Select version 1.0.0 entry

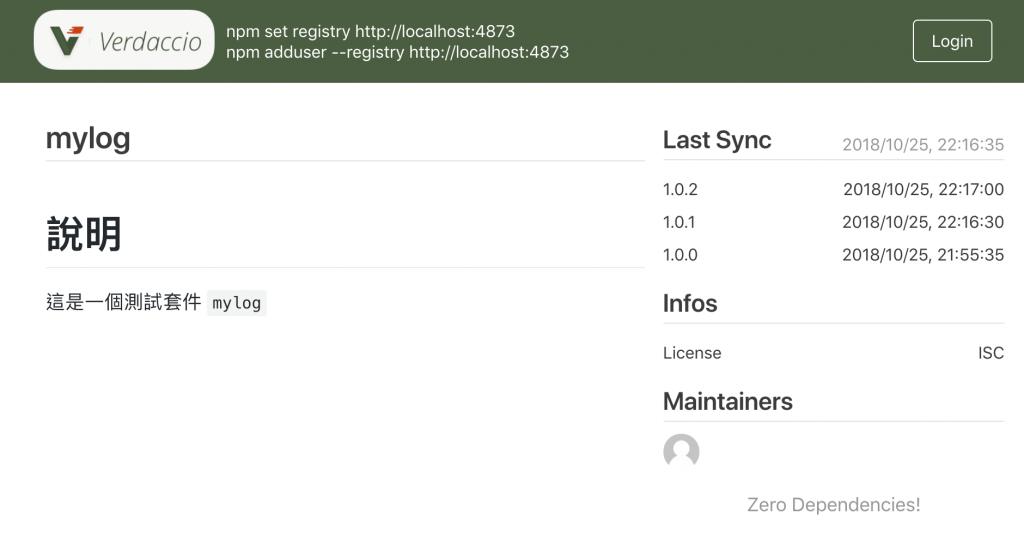(x=680, y=255)
